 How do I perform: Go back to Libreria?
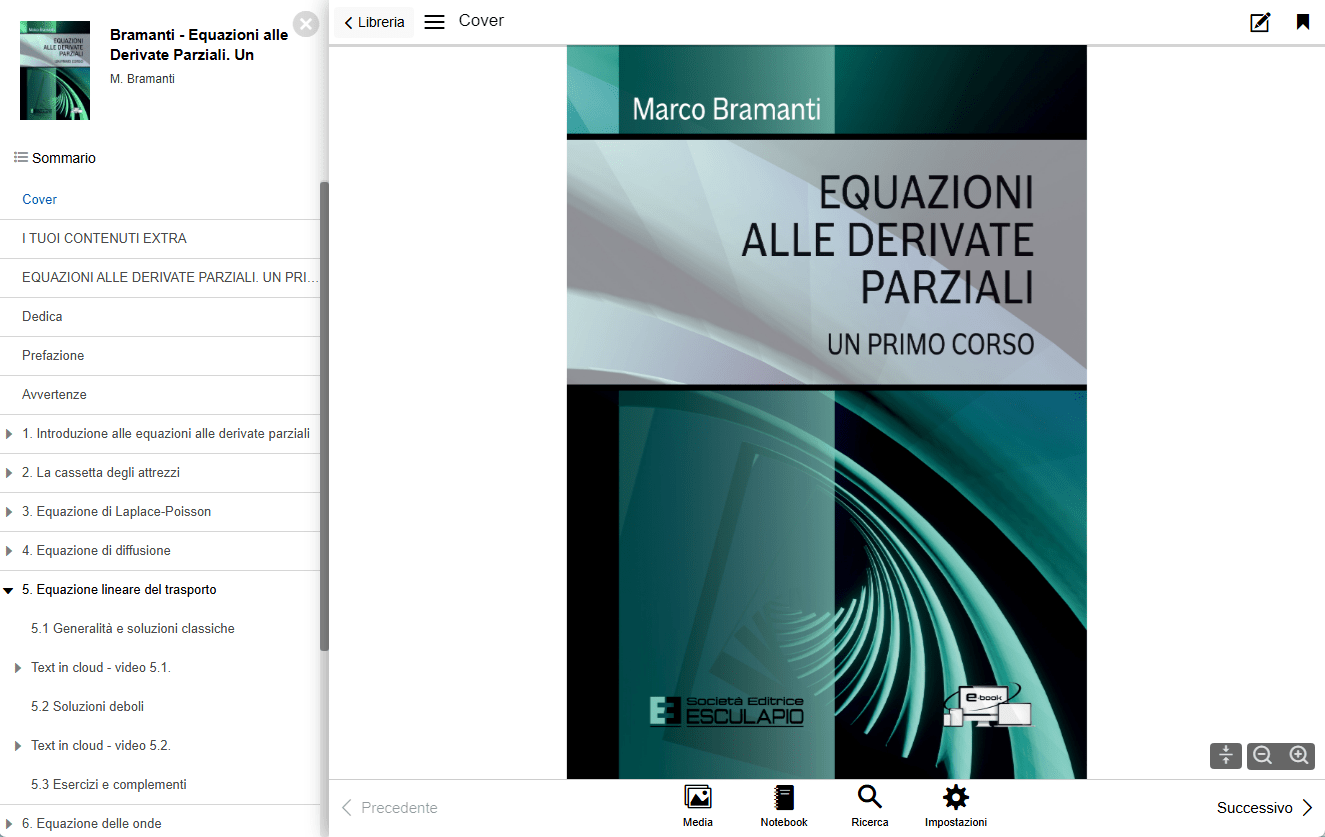[374, 22]
